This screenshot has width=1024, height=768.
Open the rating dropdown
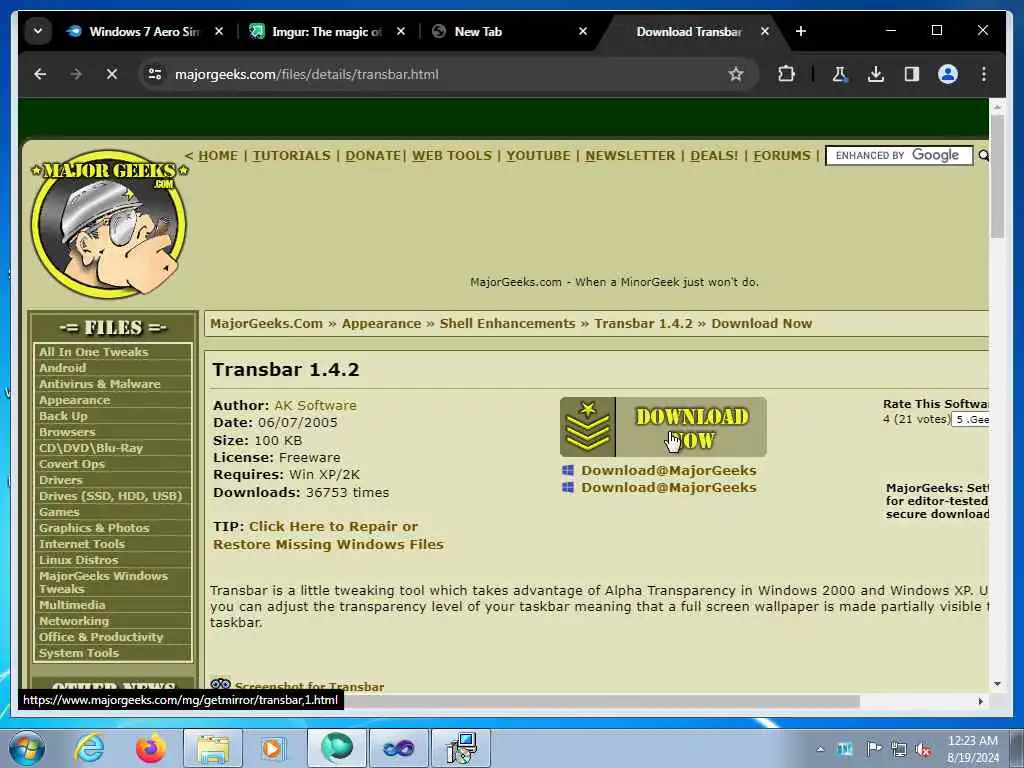[x=970, y=419]
